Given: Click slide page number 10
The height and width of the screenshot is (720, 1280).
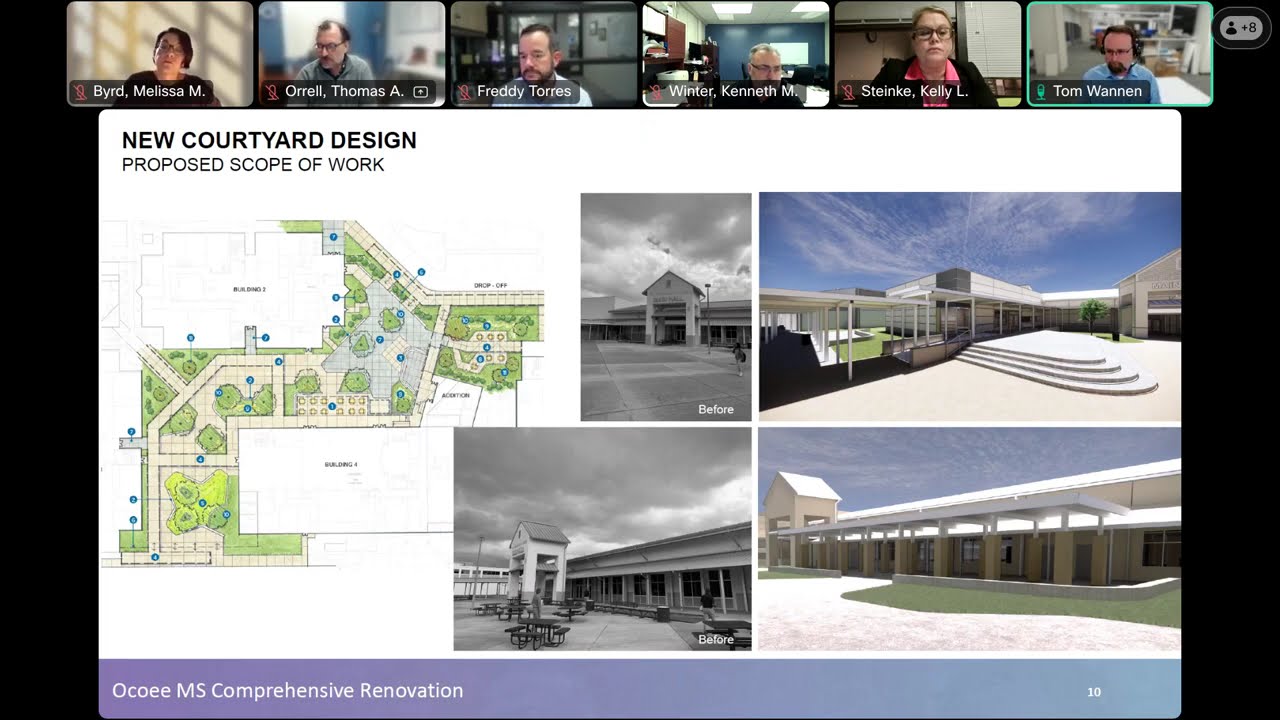Looking at the screenshot, I should (1094, 692).
